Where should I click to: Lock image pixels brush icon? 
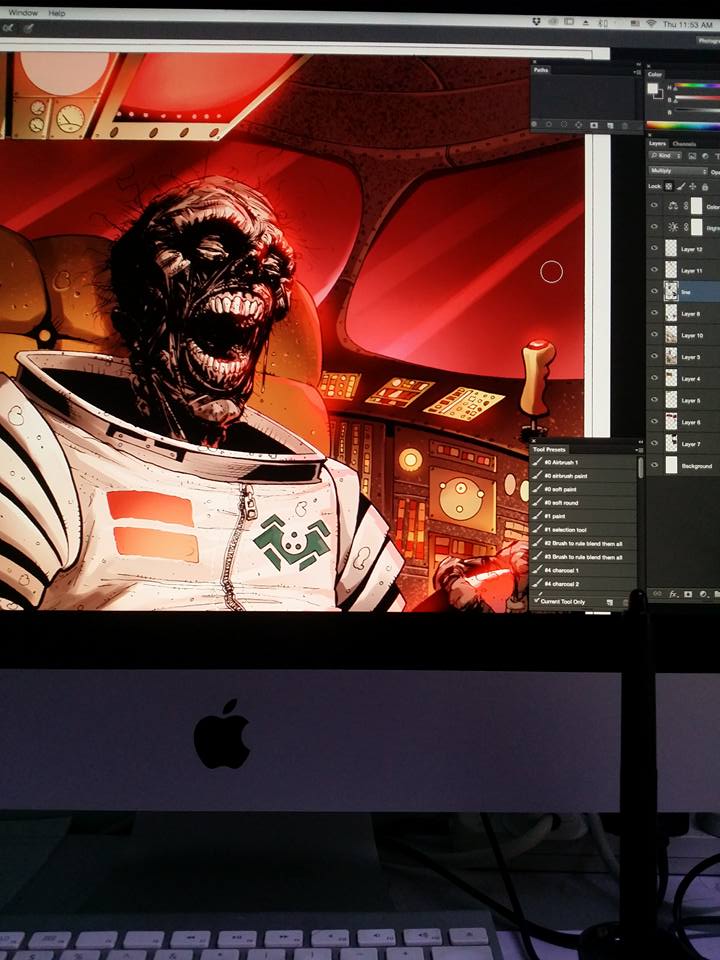point(681,186)
